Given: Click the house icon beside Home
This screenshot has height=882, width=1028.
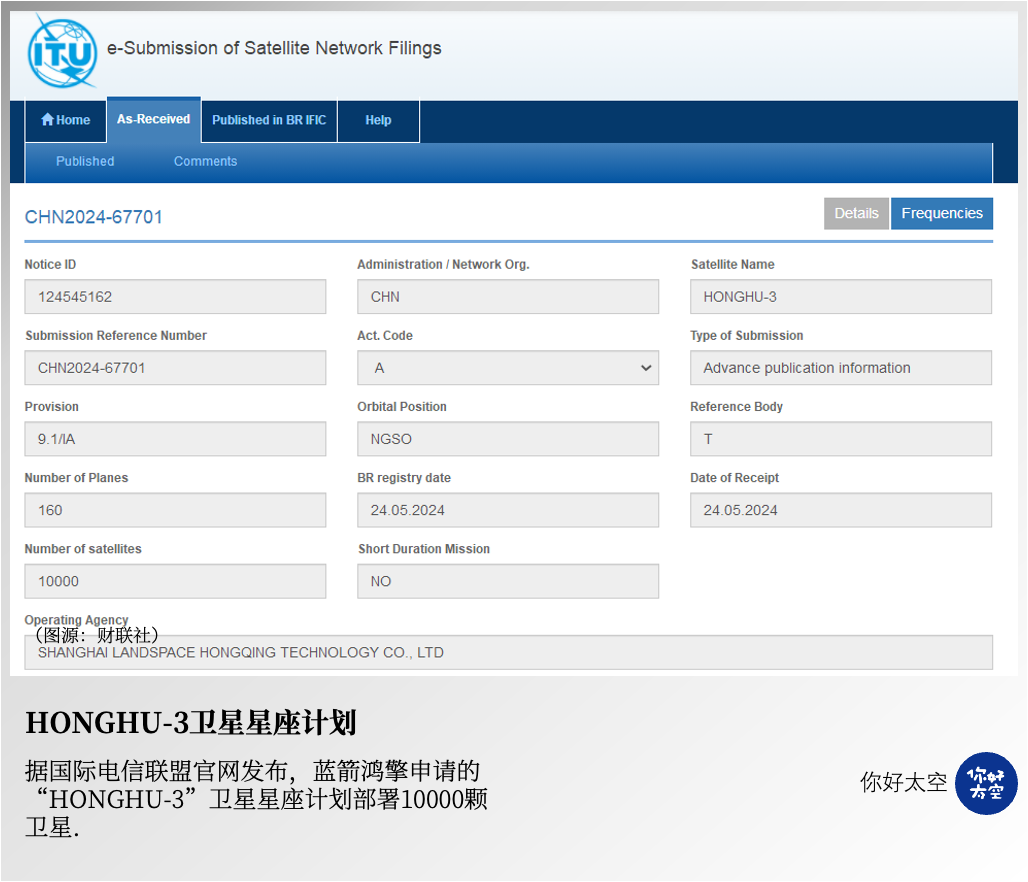Looking at the screenshot, I should [x=47, y=119].
